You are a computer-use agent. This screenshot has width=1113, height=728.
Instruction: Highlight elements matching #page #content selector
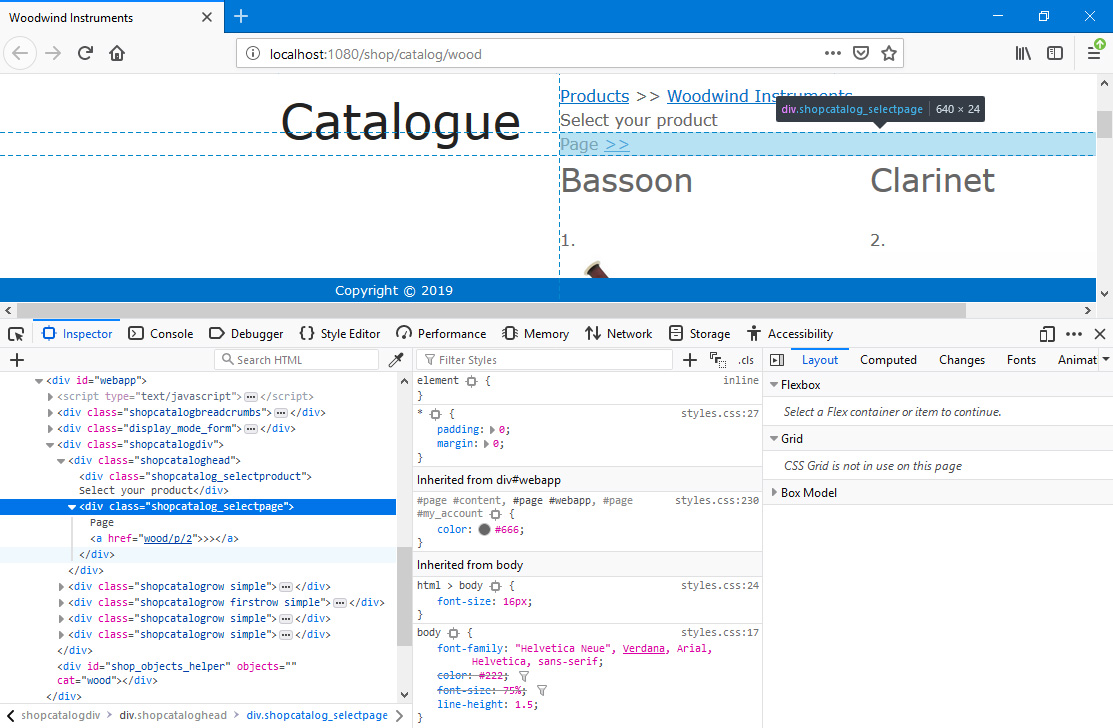495,514
